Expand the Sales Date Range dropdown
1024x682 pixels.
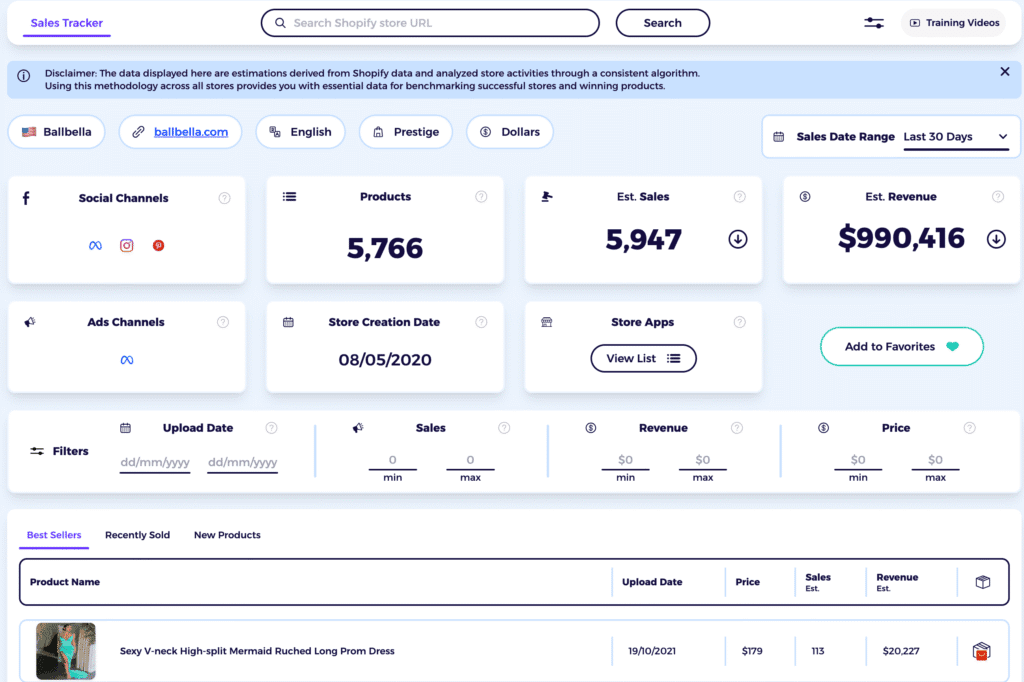click(x=957, y=136)
